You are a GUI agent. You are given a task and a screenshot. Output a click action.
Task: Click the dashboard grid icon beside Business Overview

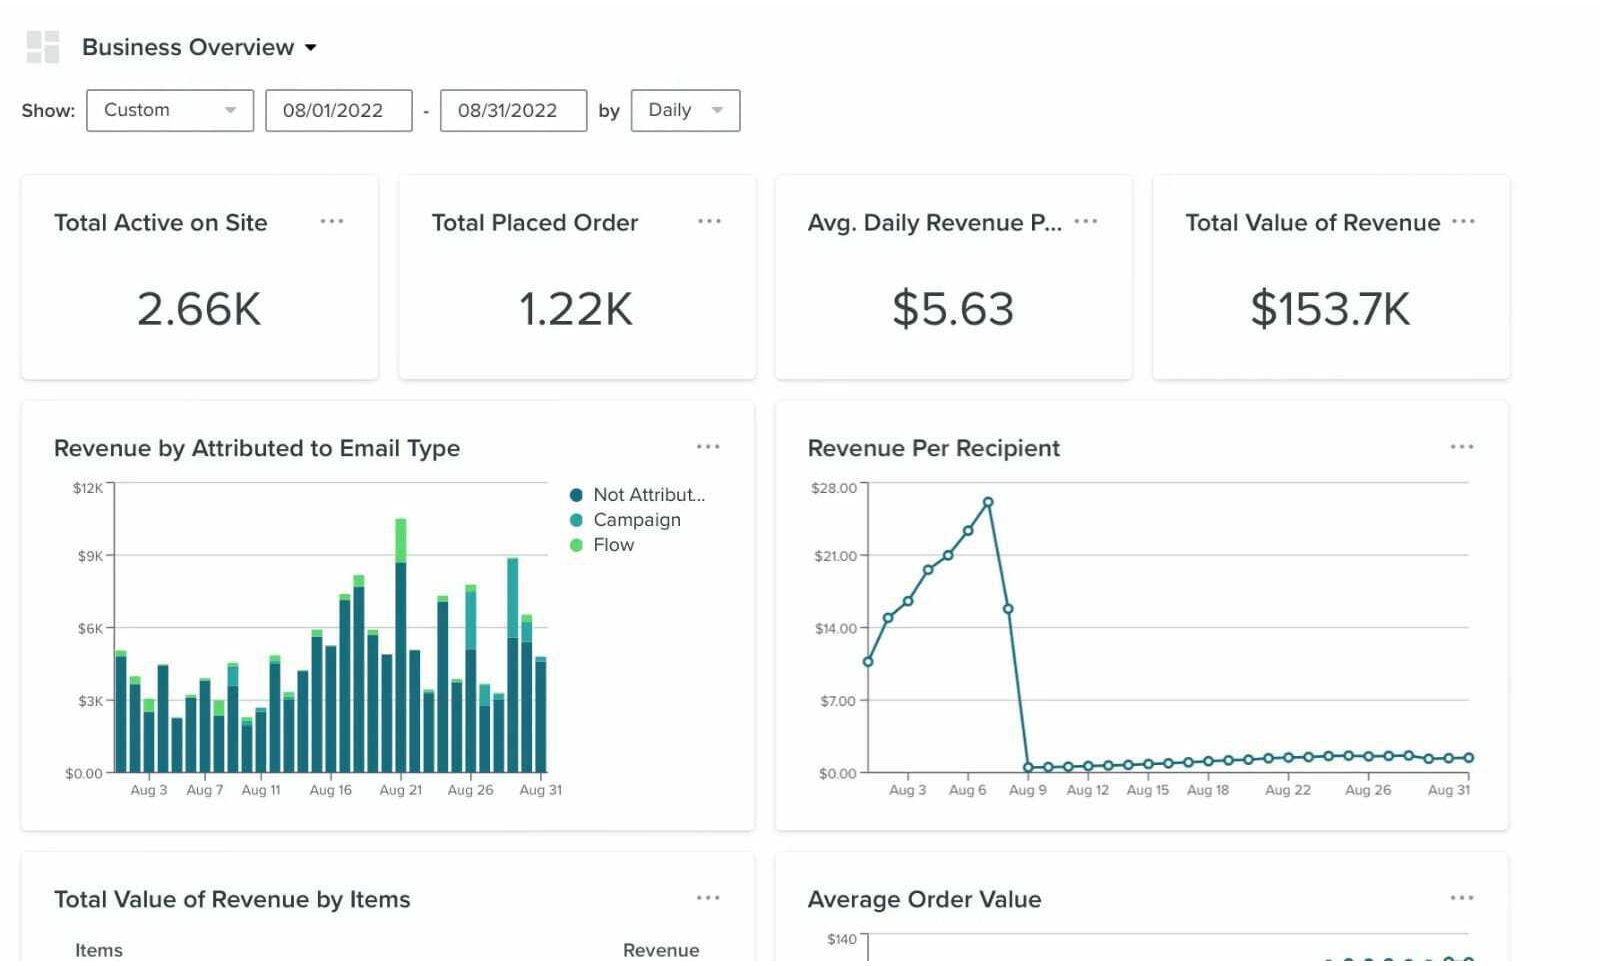pos(42,47)
